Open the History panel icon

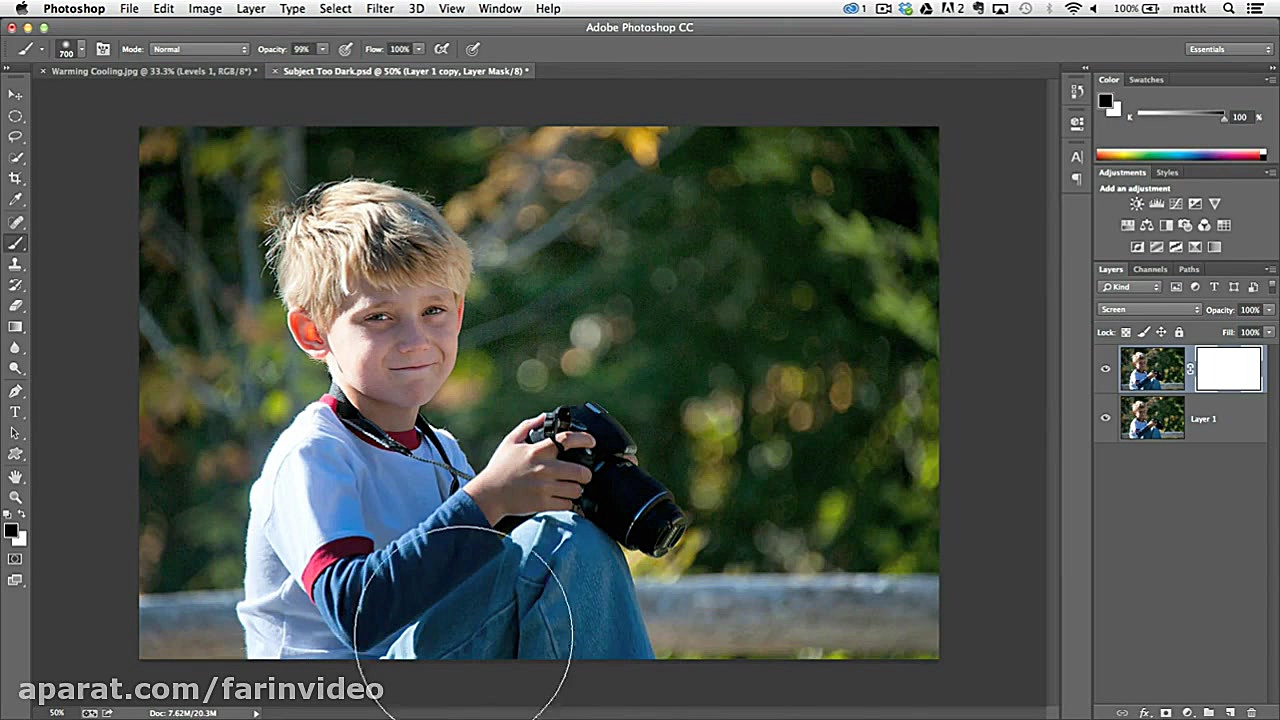click(x=1077, y=91)
